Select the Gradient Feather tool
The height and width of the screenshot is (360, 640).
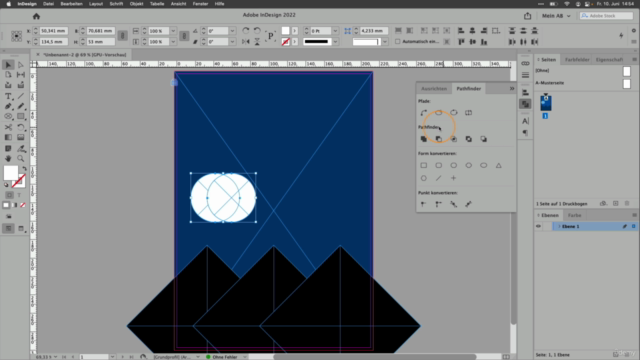click(x=21, y=138)
